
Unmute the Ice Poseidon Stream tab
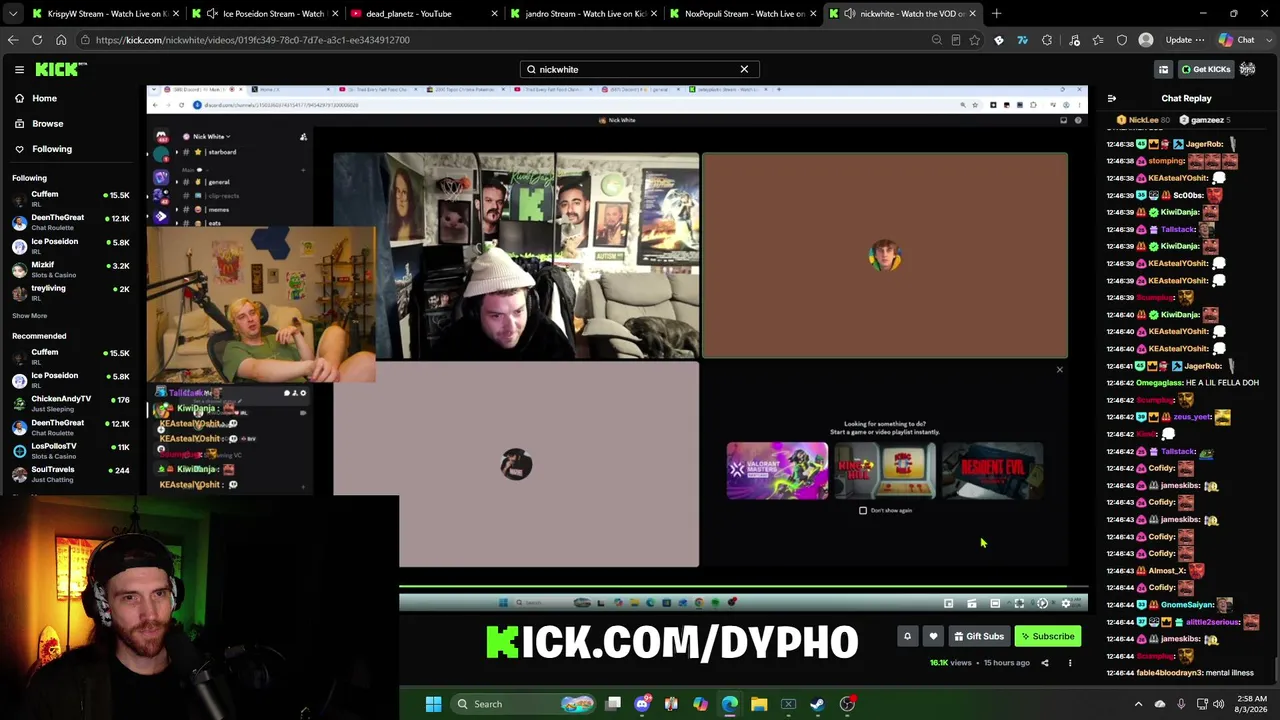[x=212, y=14]
